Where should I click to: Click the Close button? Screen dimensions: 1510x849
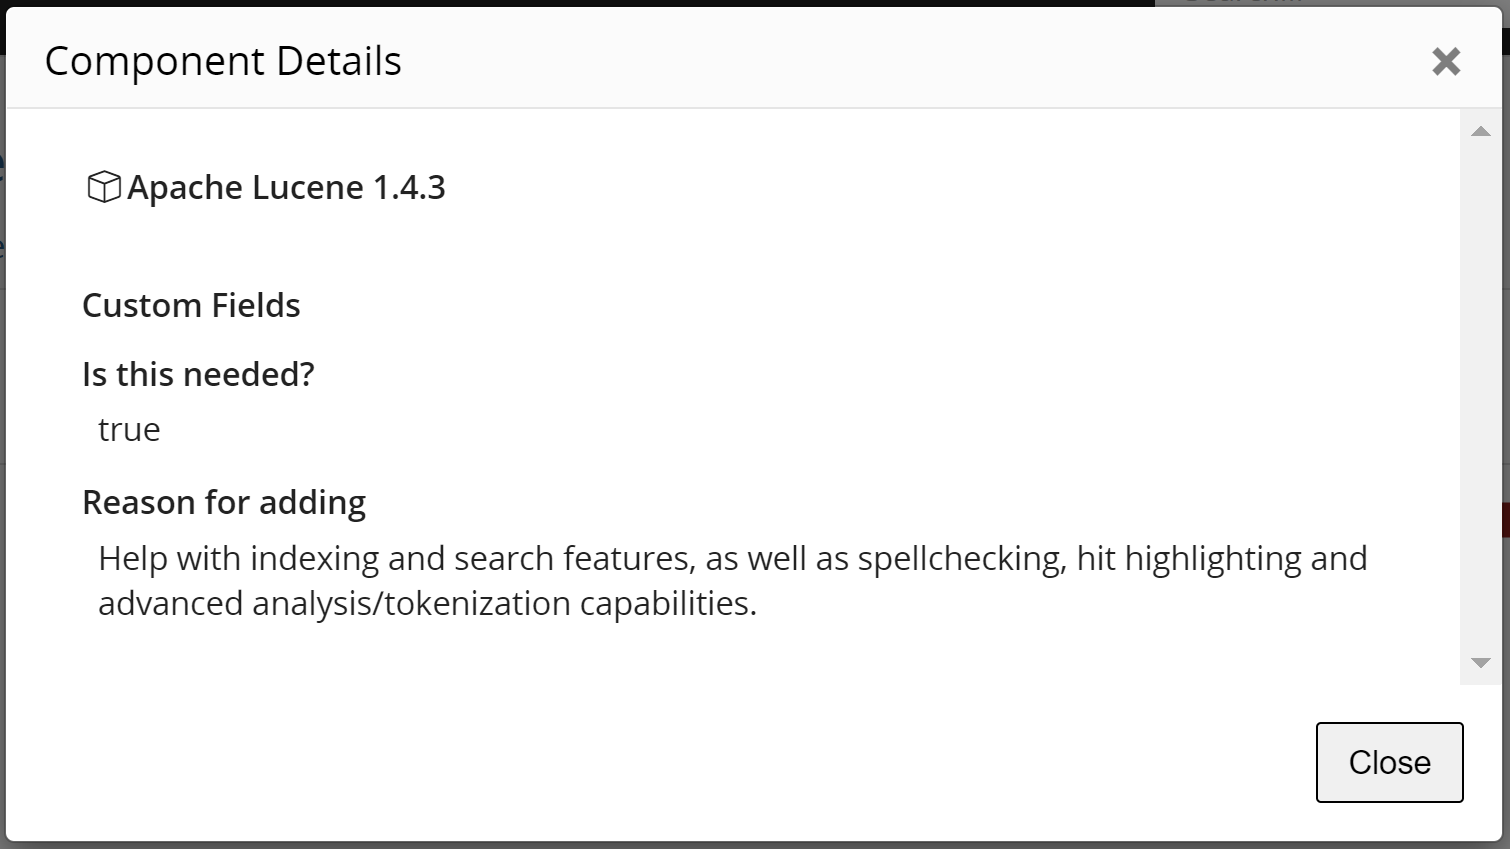[1389, 761]
